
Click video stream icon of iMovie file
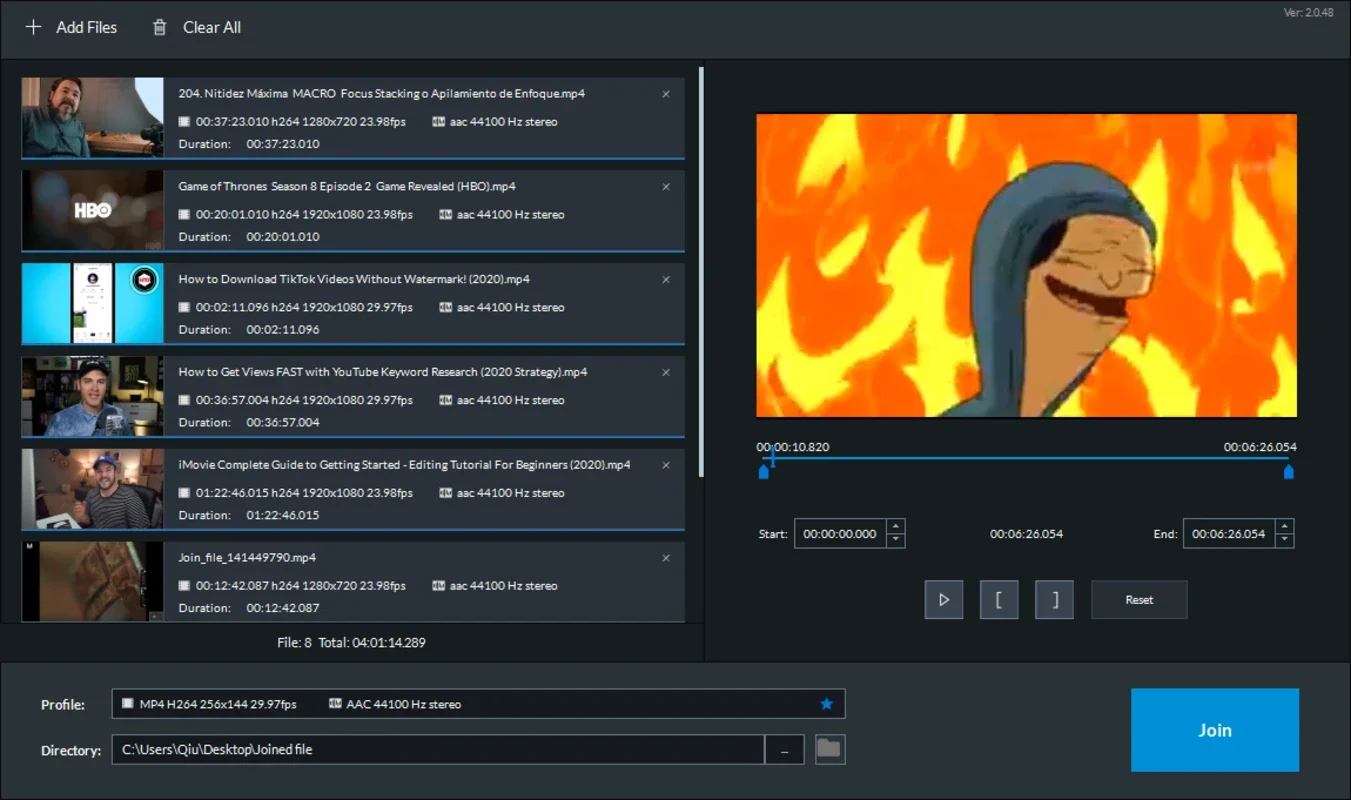184,493
